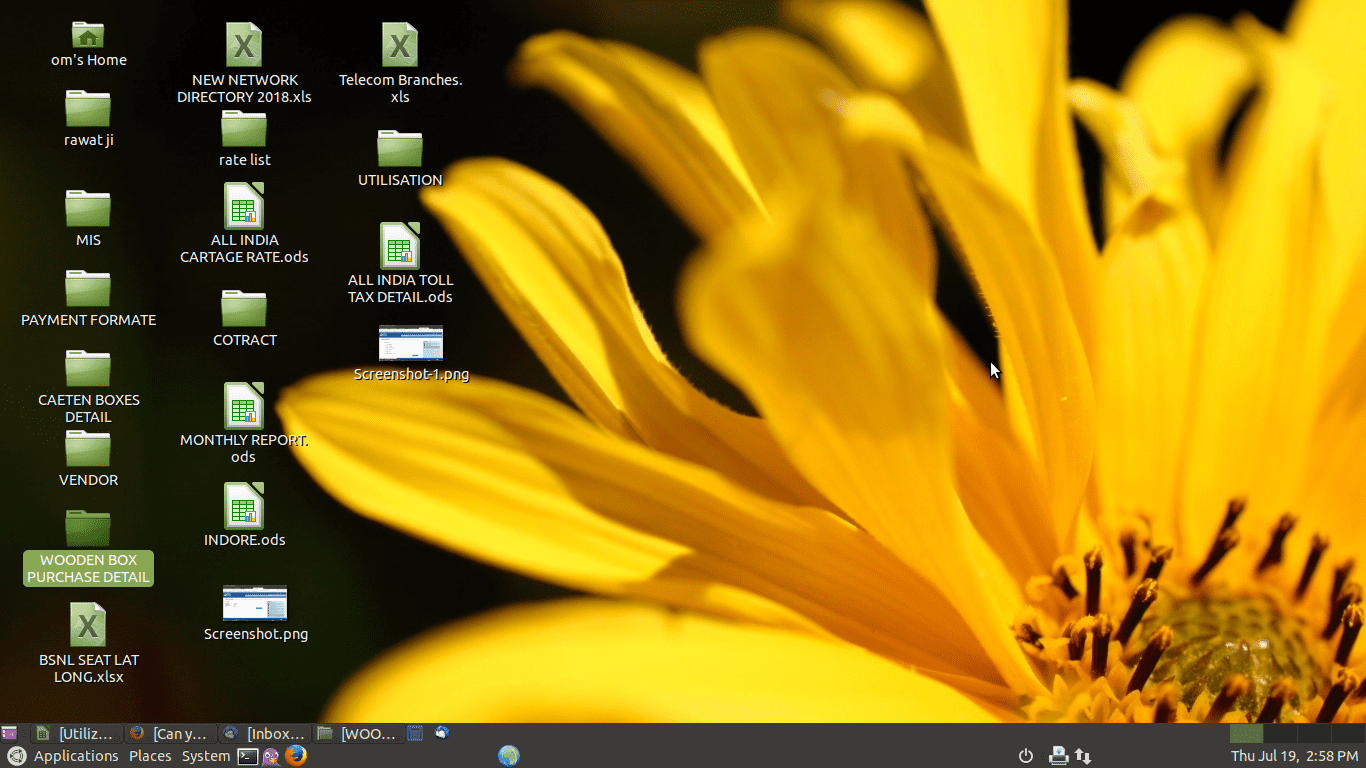
Task: Open the rate list folder
Action: (244, 130)
